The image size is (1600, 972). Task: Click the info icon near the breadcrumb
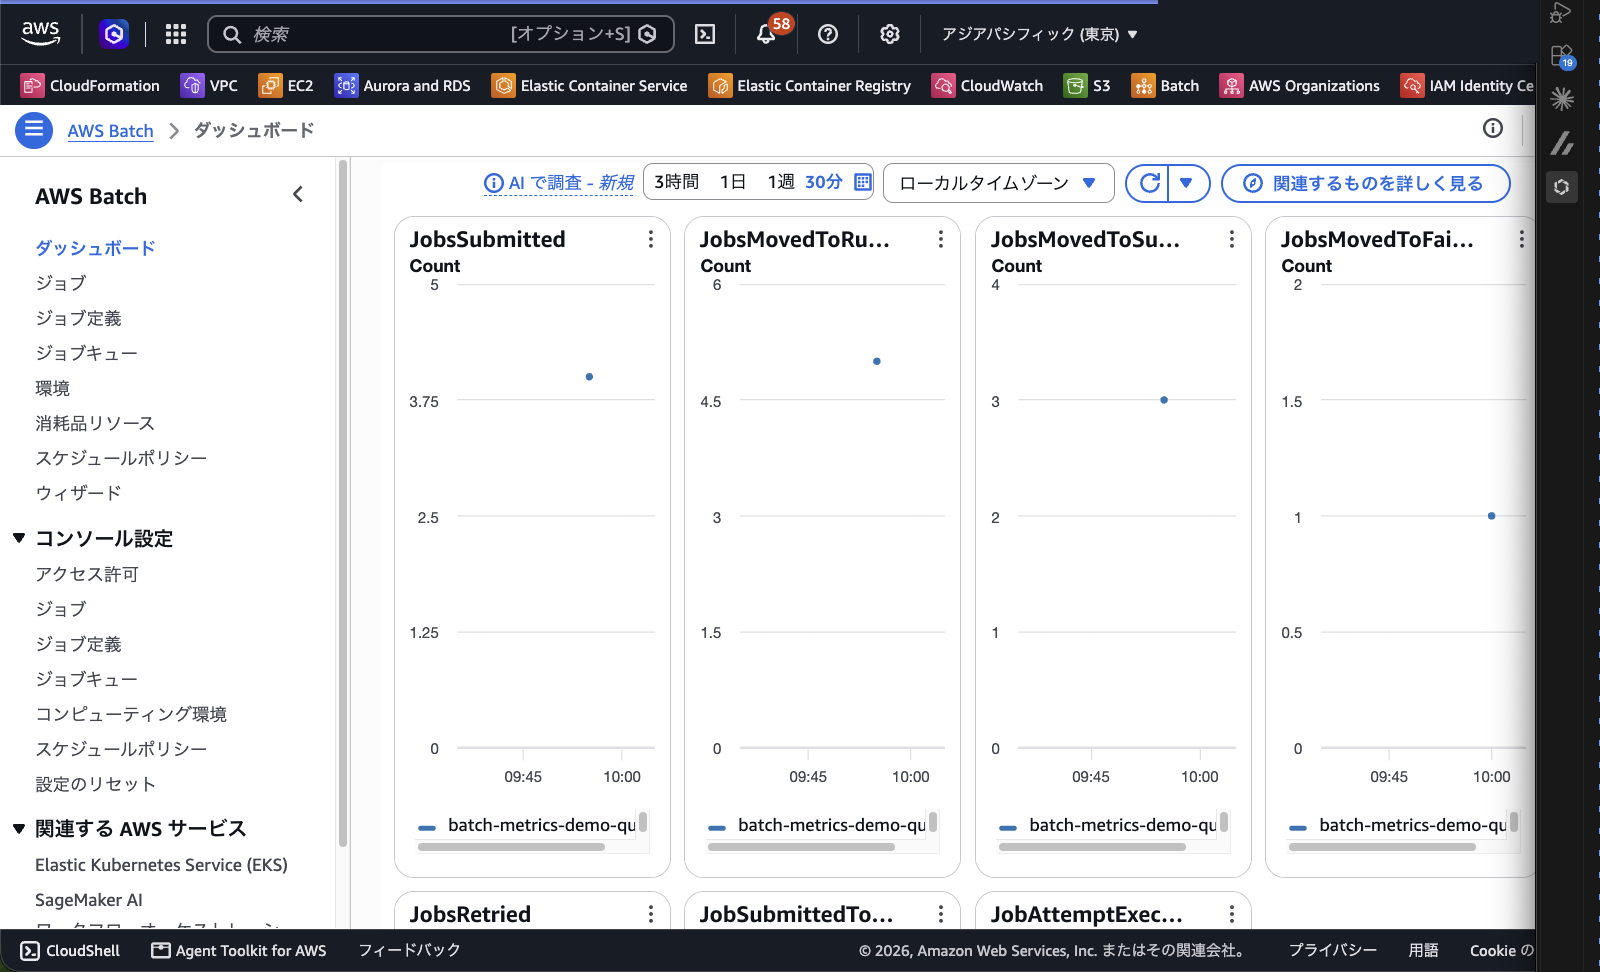1492,128
